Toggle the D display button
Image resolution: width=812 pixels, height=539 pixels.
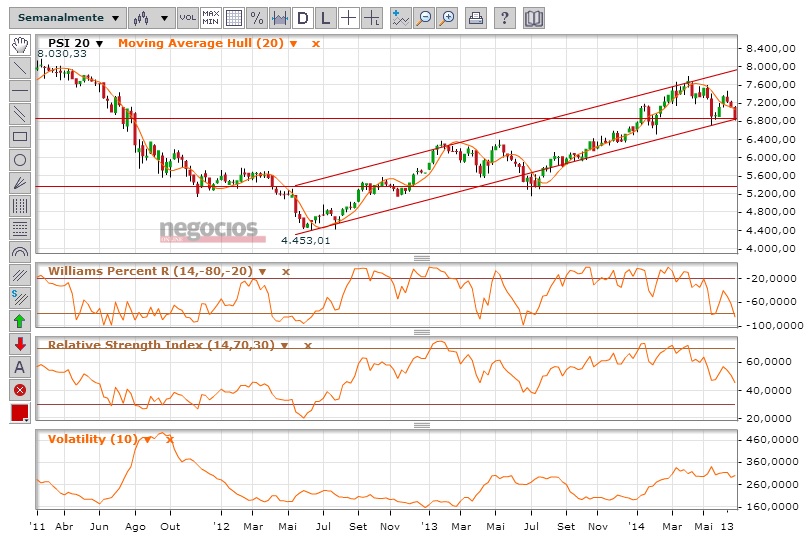[303, 18]
